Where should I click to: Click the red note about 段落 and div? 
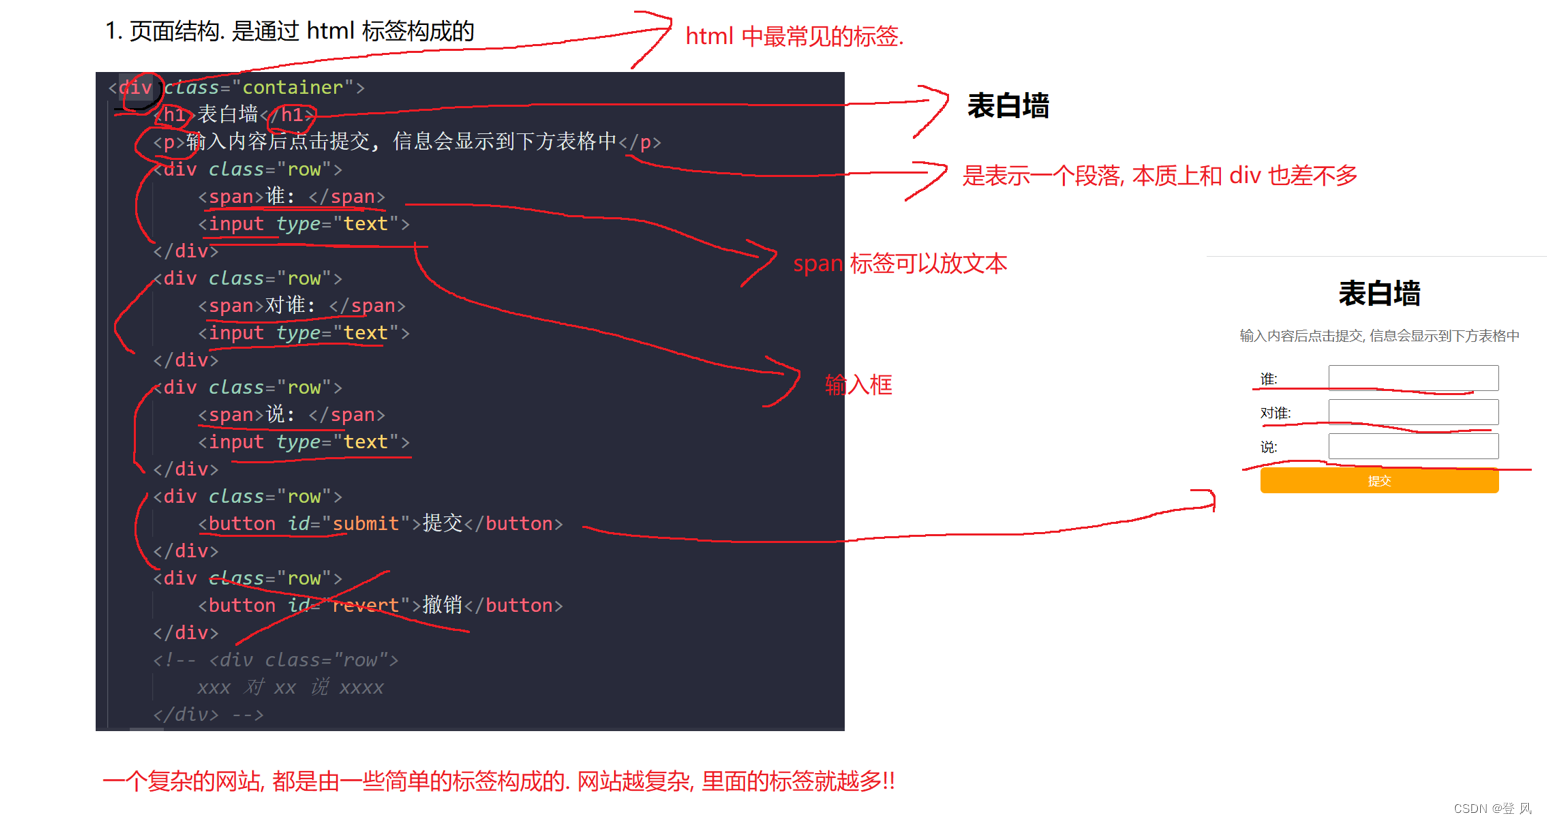click(x=1160, y=176)
